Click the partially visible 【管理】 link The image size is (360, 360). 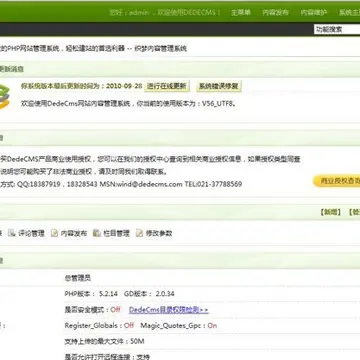tap(354, 212)
